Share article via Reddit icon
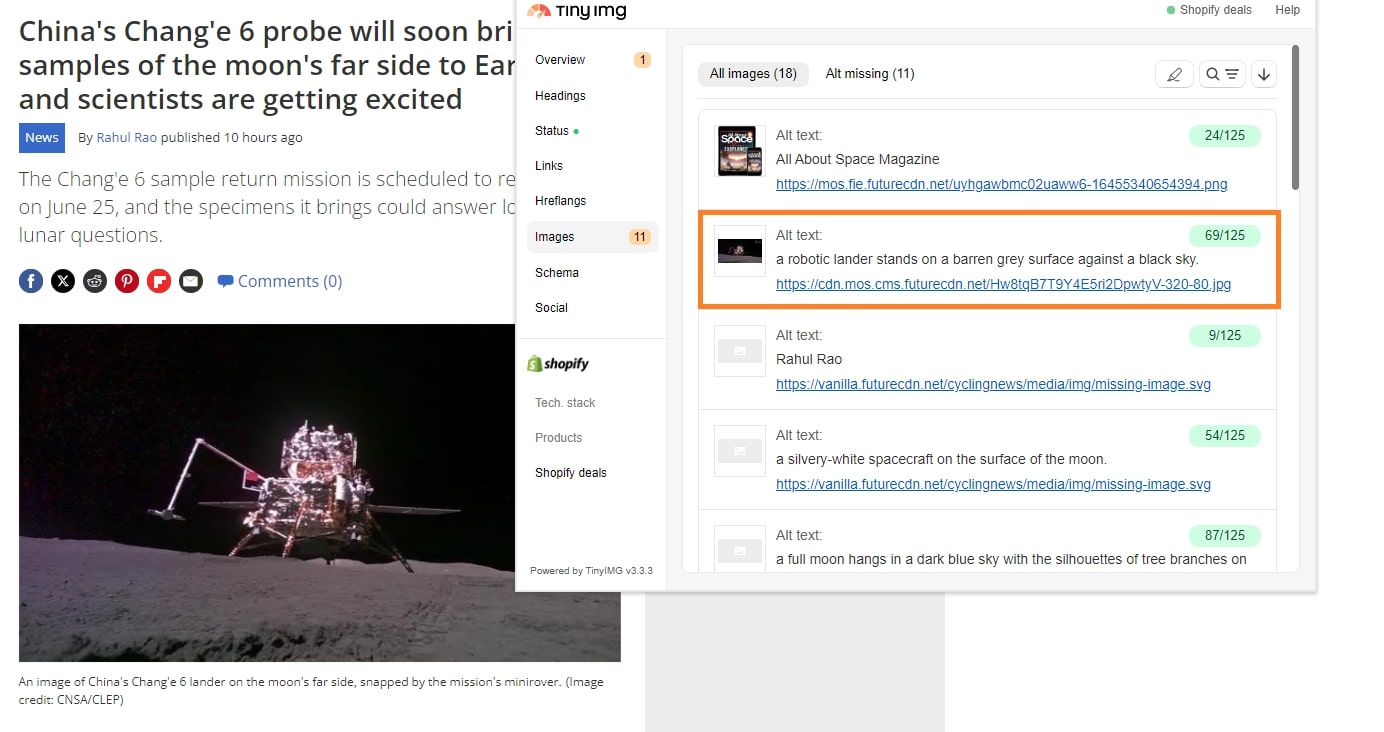 coord(95,281)
